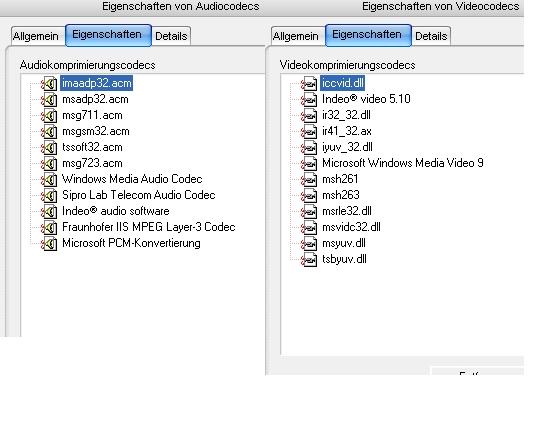Click the tsbyuv.dll video codec icon

click(x=309, y=260)
